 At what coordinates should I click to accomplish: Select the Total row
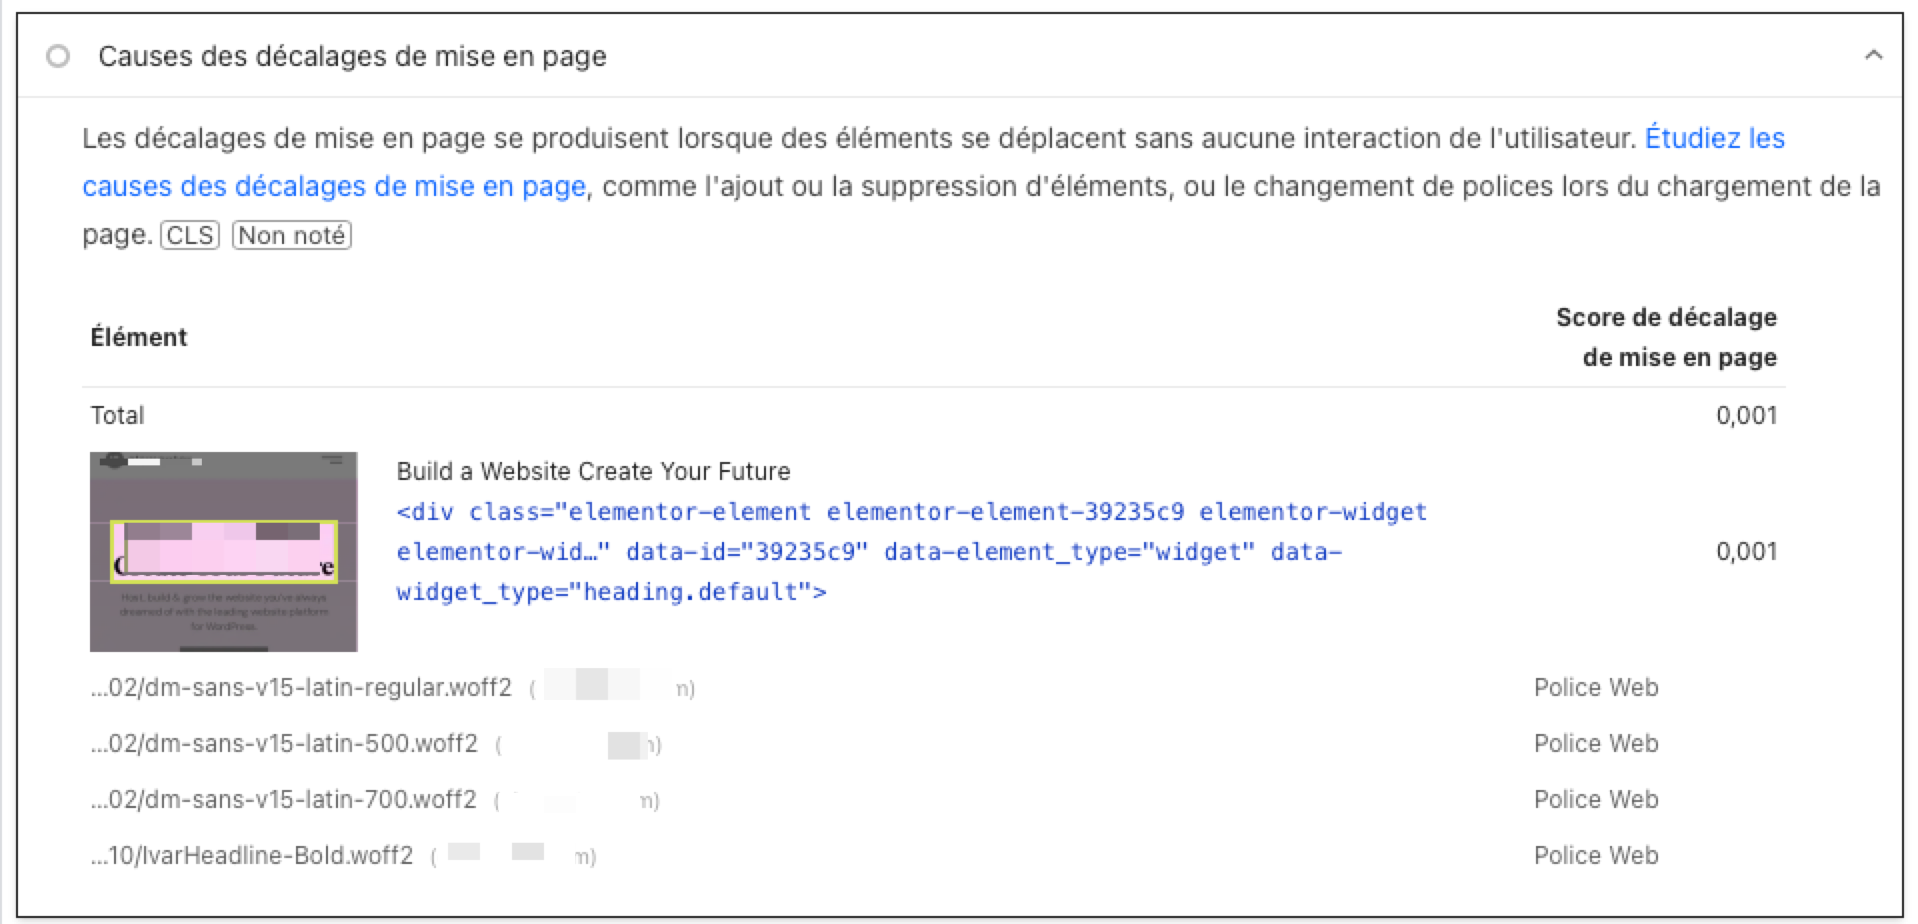pyautogui.click(x=933, y=415)
